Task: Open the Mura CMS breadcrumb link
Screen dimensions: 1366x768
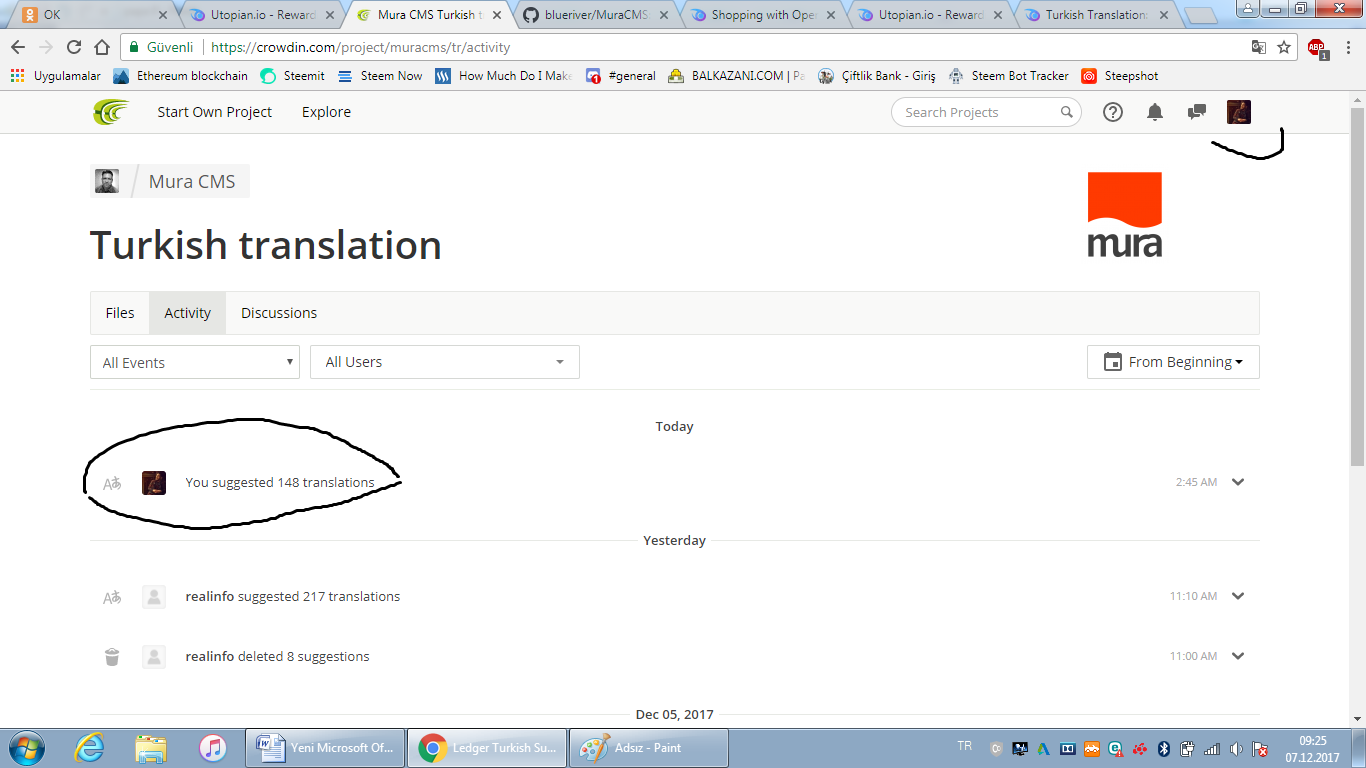Action: (192, 181)
